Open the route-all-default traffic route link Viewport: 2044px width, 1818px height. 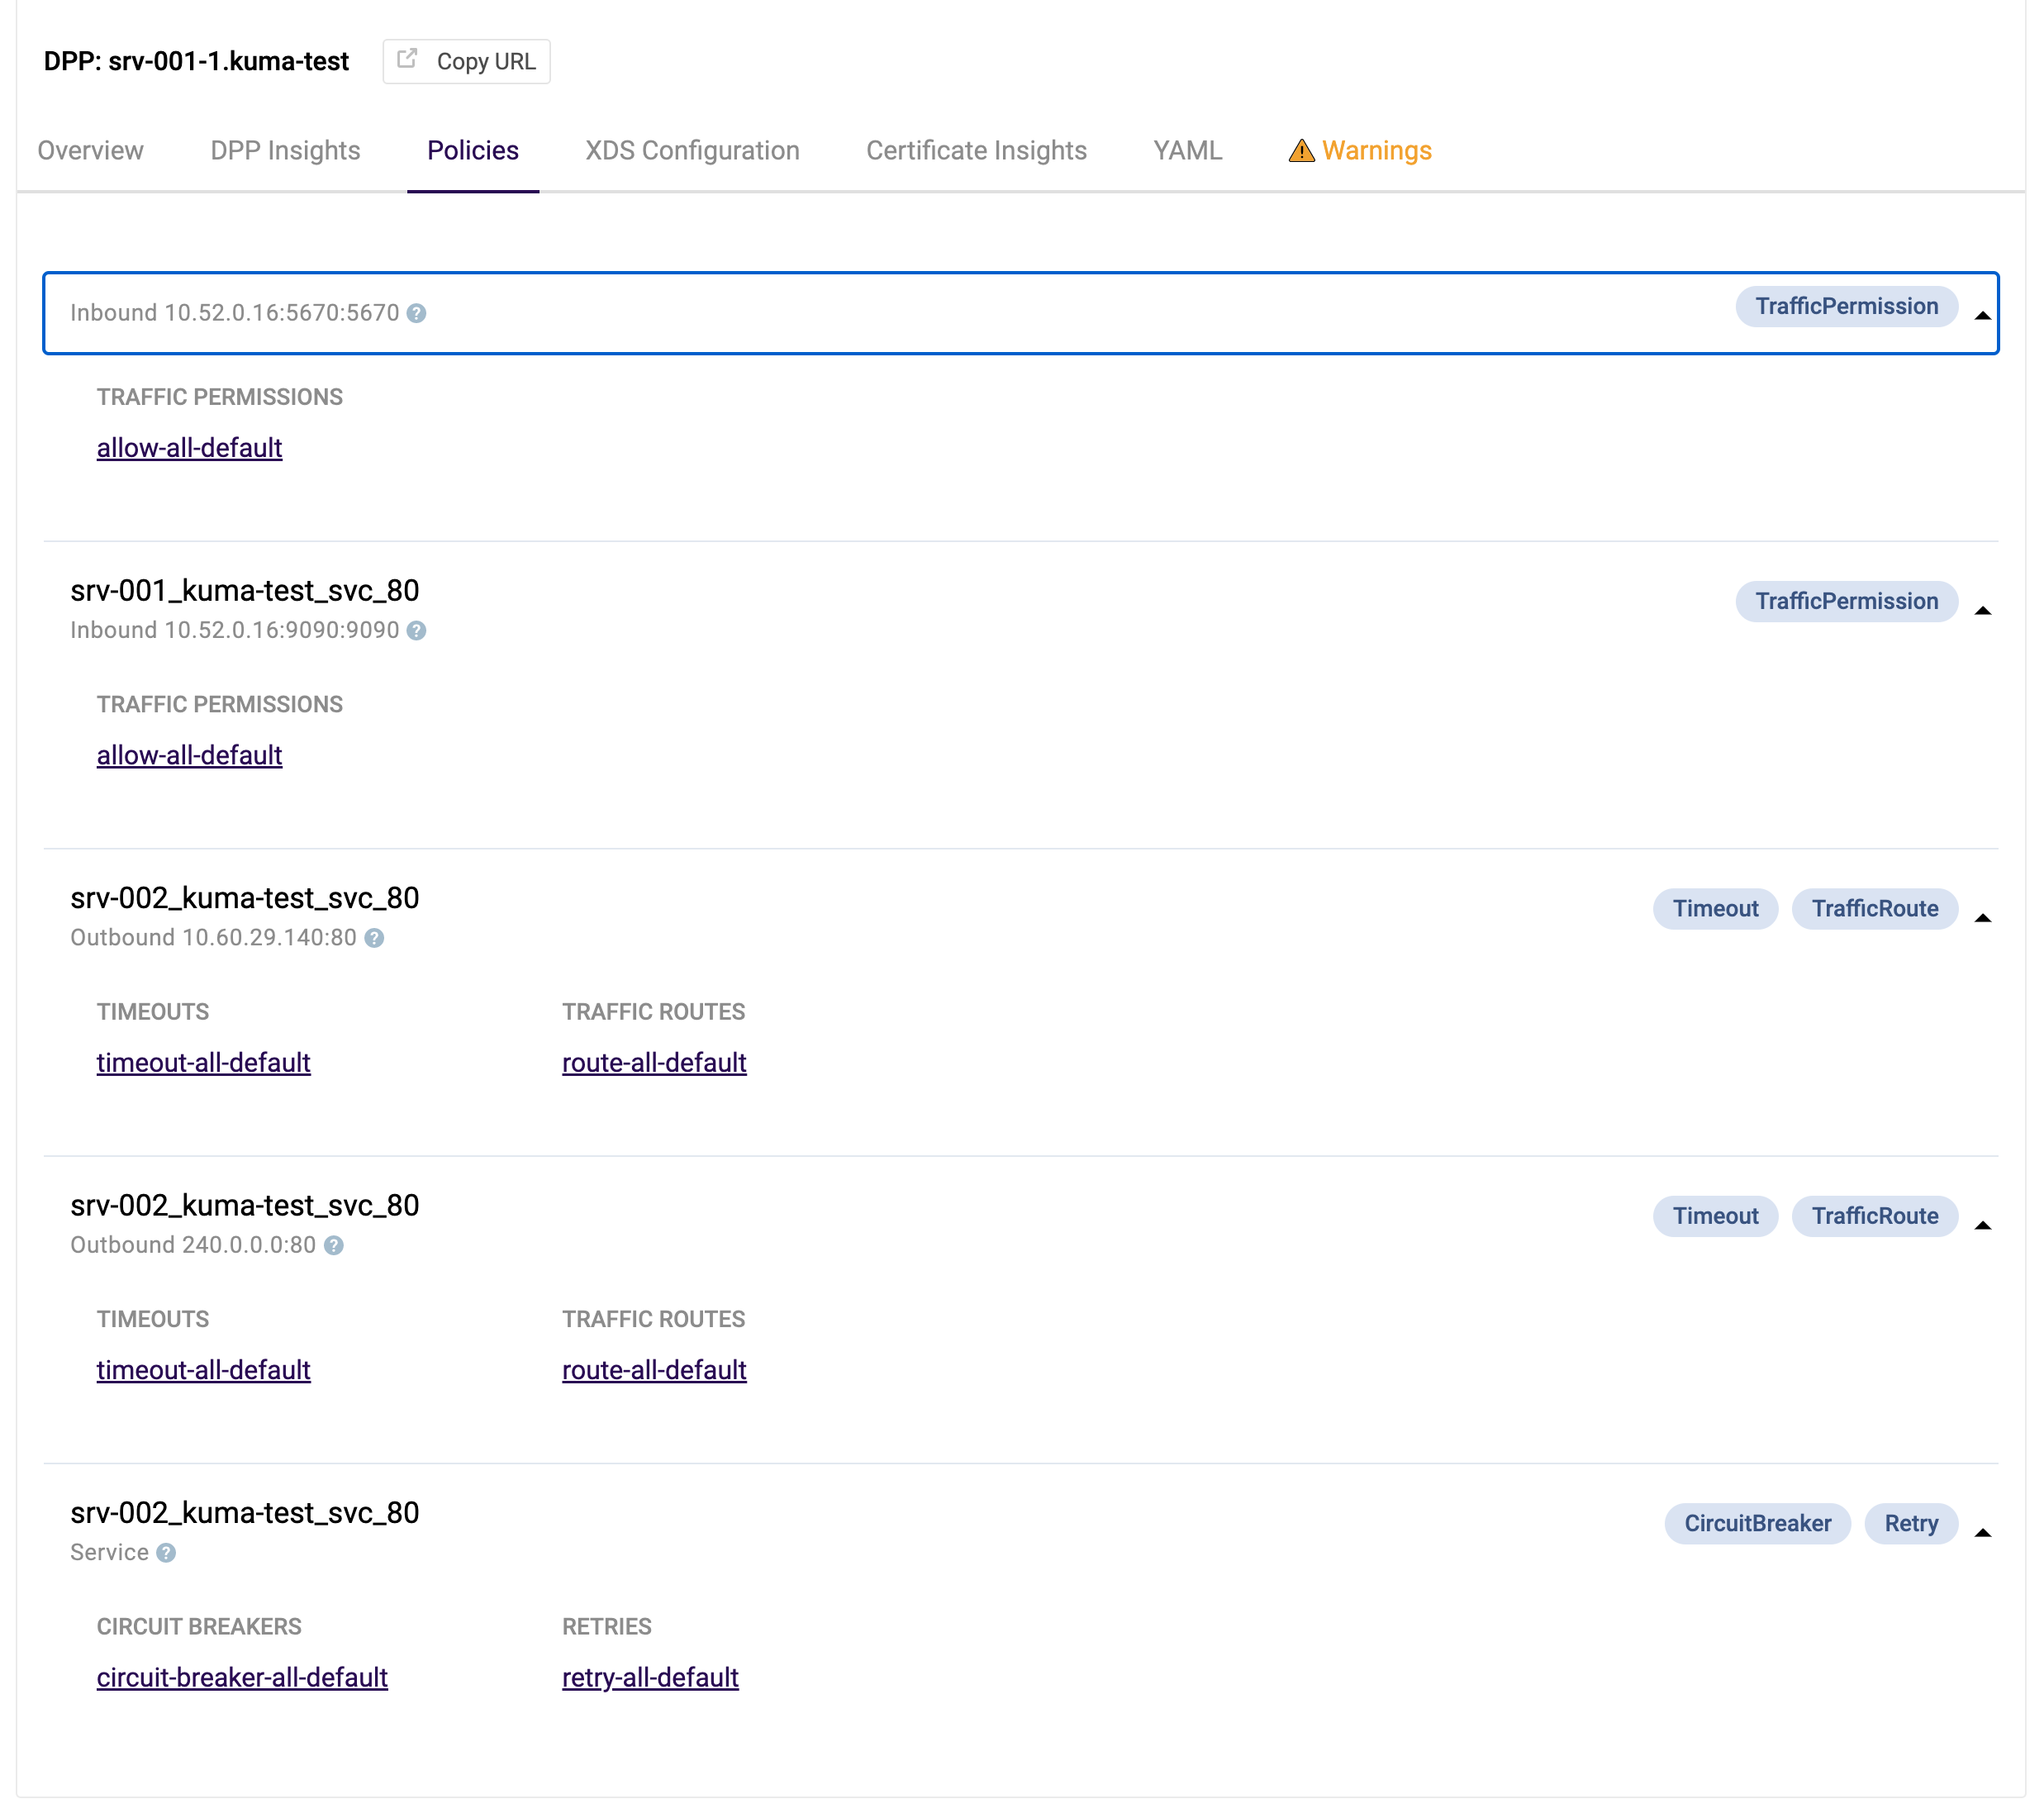click(x=653, y=1062)
